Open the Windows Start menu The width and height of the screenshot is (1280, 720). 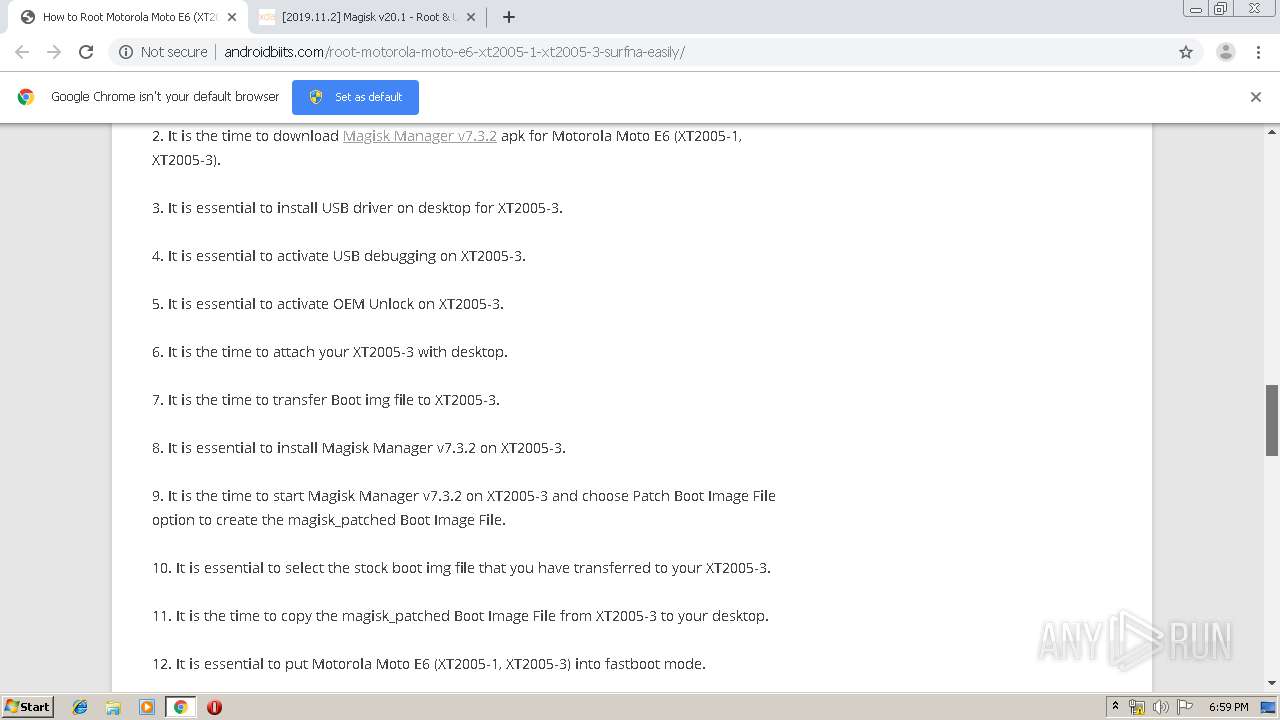[28, 706]
